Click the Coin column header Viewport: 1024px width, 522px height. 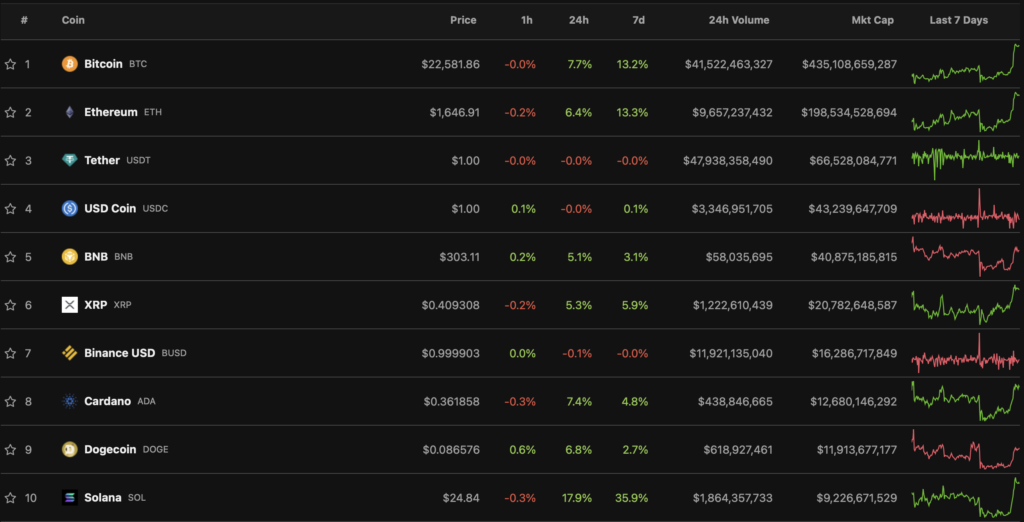(x=73, y=20)
